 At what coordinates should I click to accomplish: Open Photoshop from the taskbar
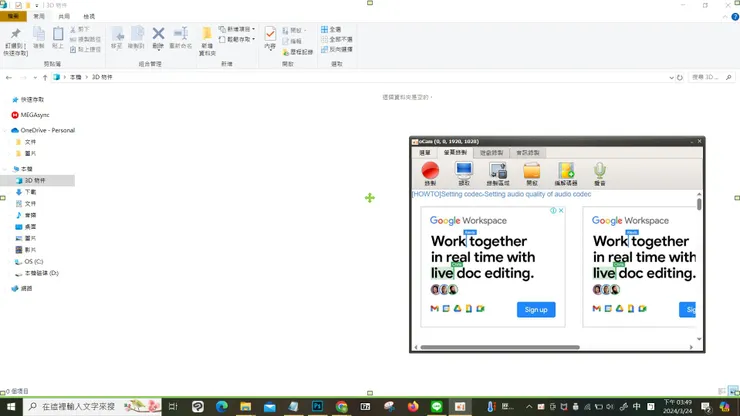click(317, 407)
